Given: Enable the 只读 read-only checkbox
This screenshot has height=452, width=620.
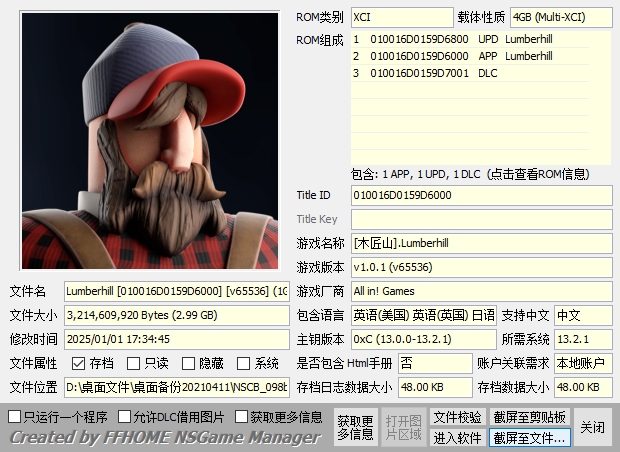Looking at the screenshot, I should 133,363.
